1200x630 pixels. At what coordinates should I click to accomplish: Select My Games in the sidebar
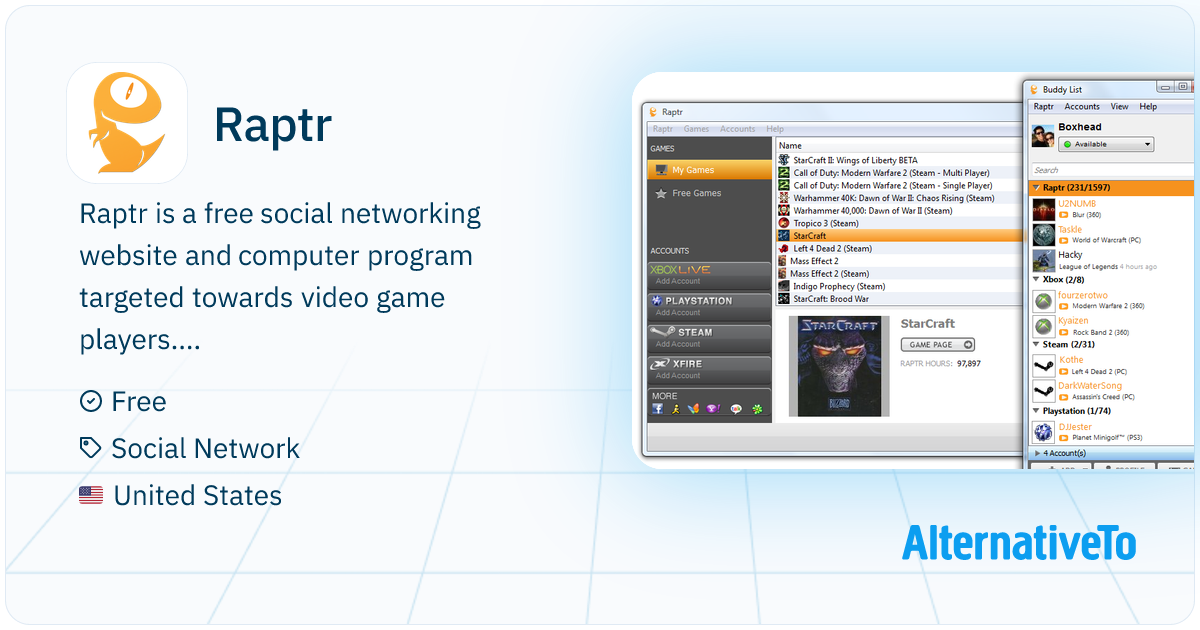tap(709, 170)
